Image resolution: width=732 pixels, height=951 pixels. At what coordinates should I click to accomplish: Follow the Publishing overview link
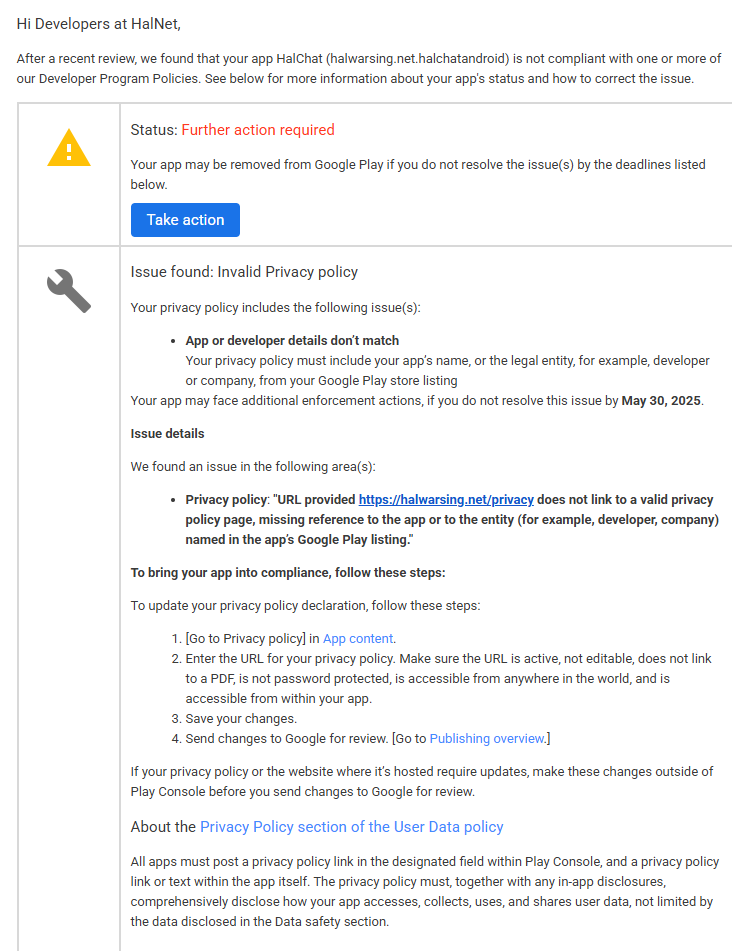point(486,739)
